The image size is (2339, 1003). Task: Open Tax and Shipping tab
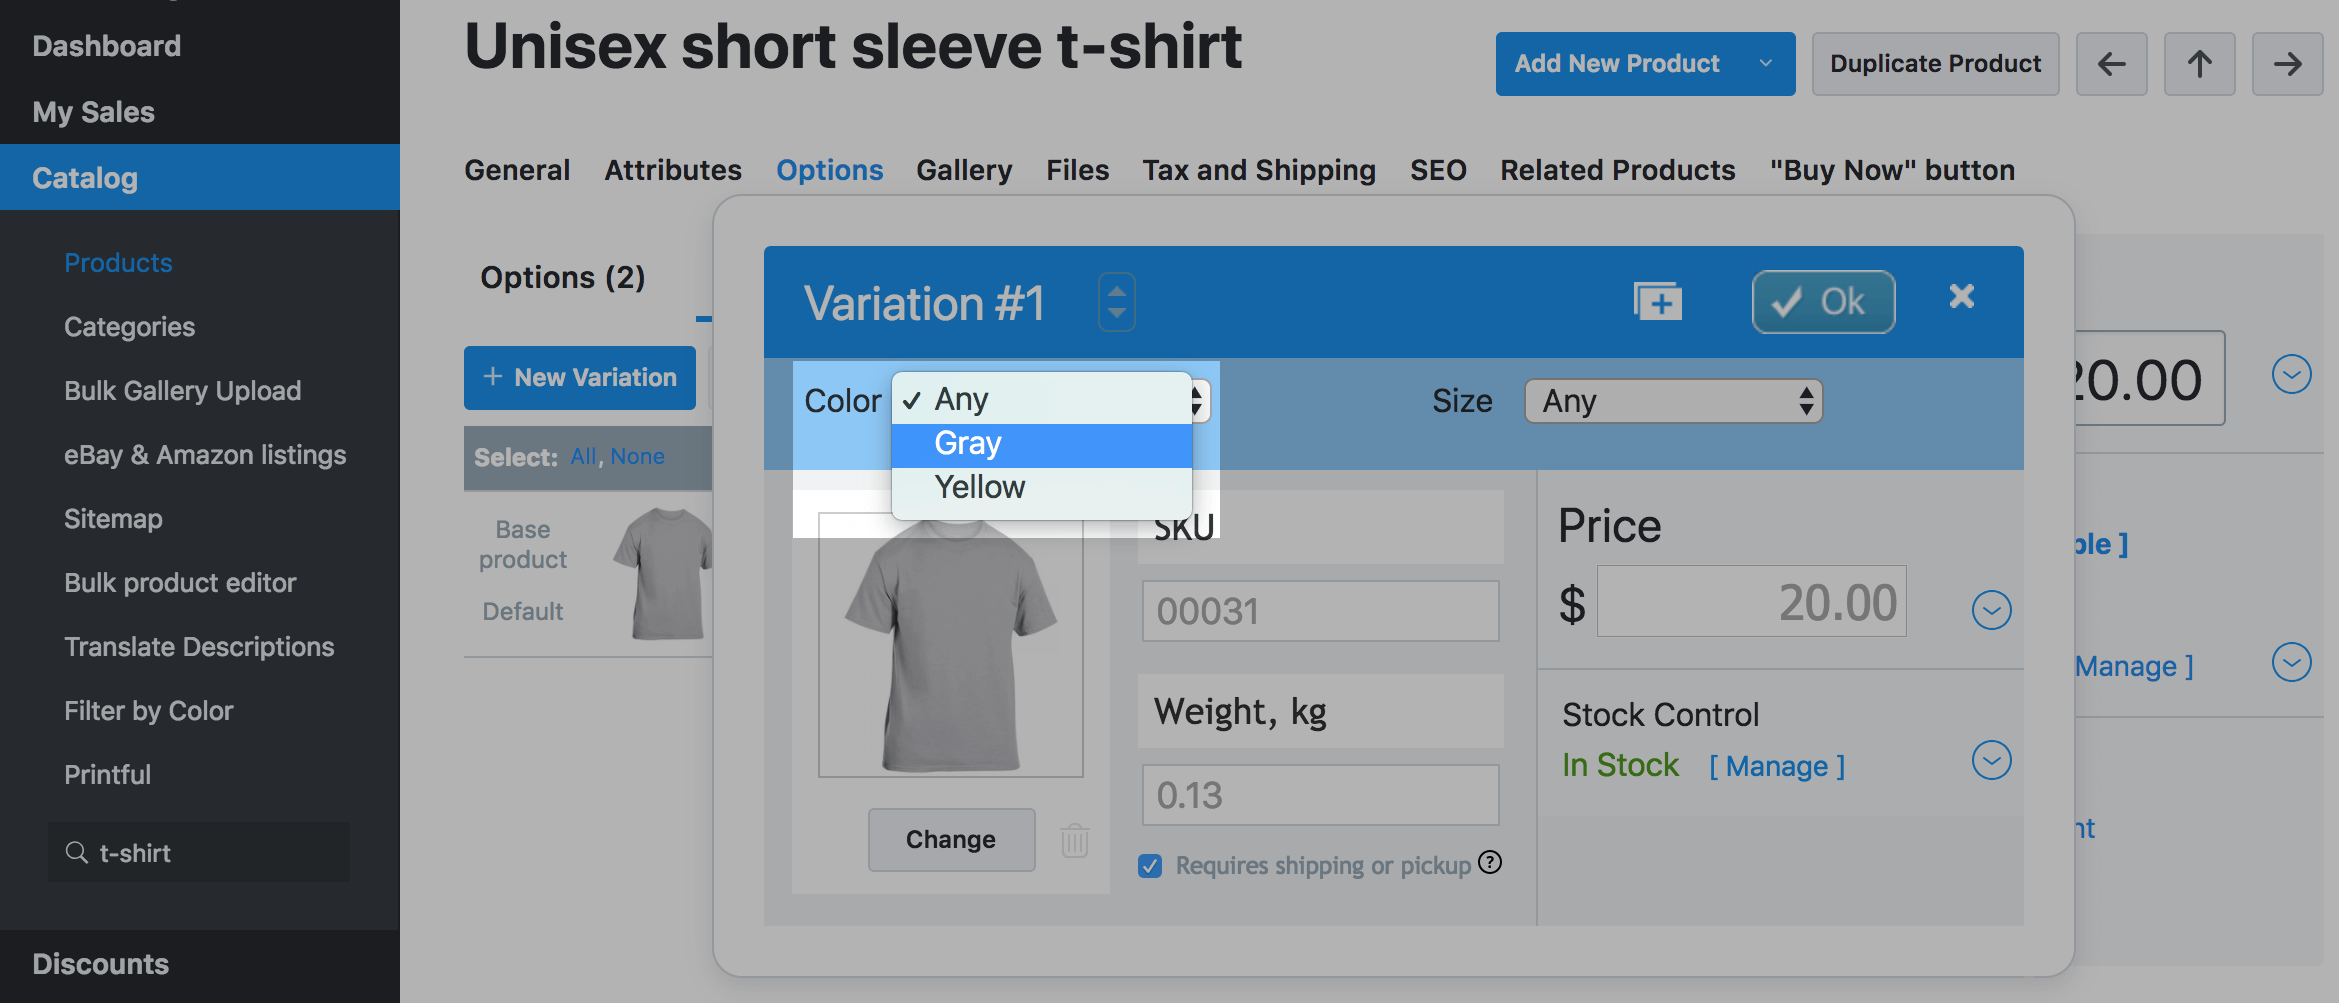coord(1259,170)
